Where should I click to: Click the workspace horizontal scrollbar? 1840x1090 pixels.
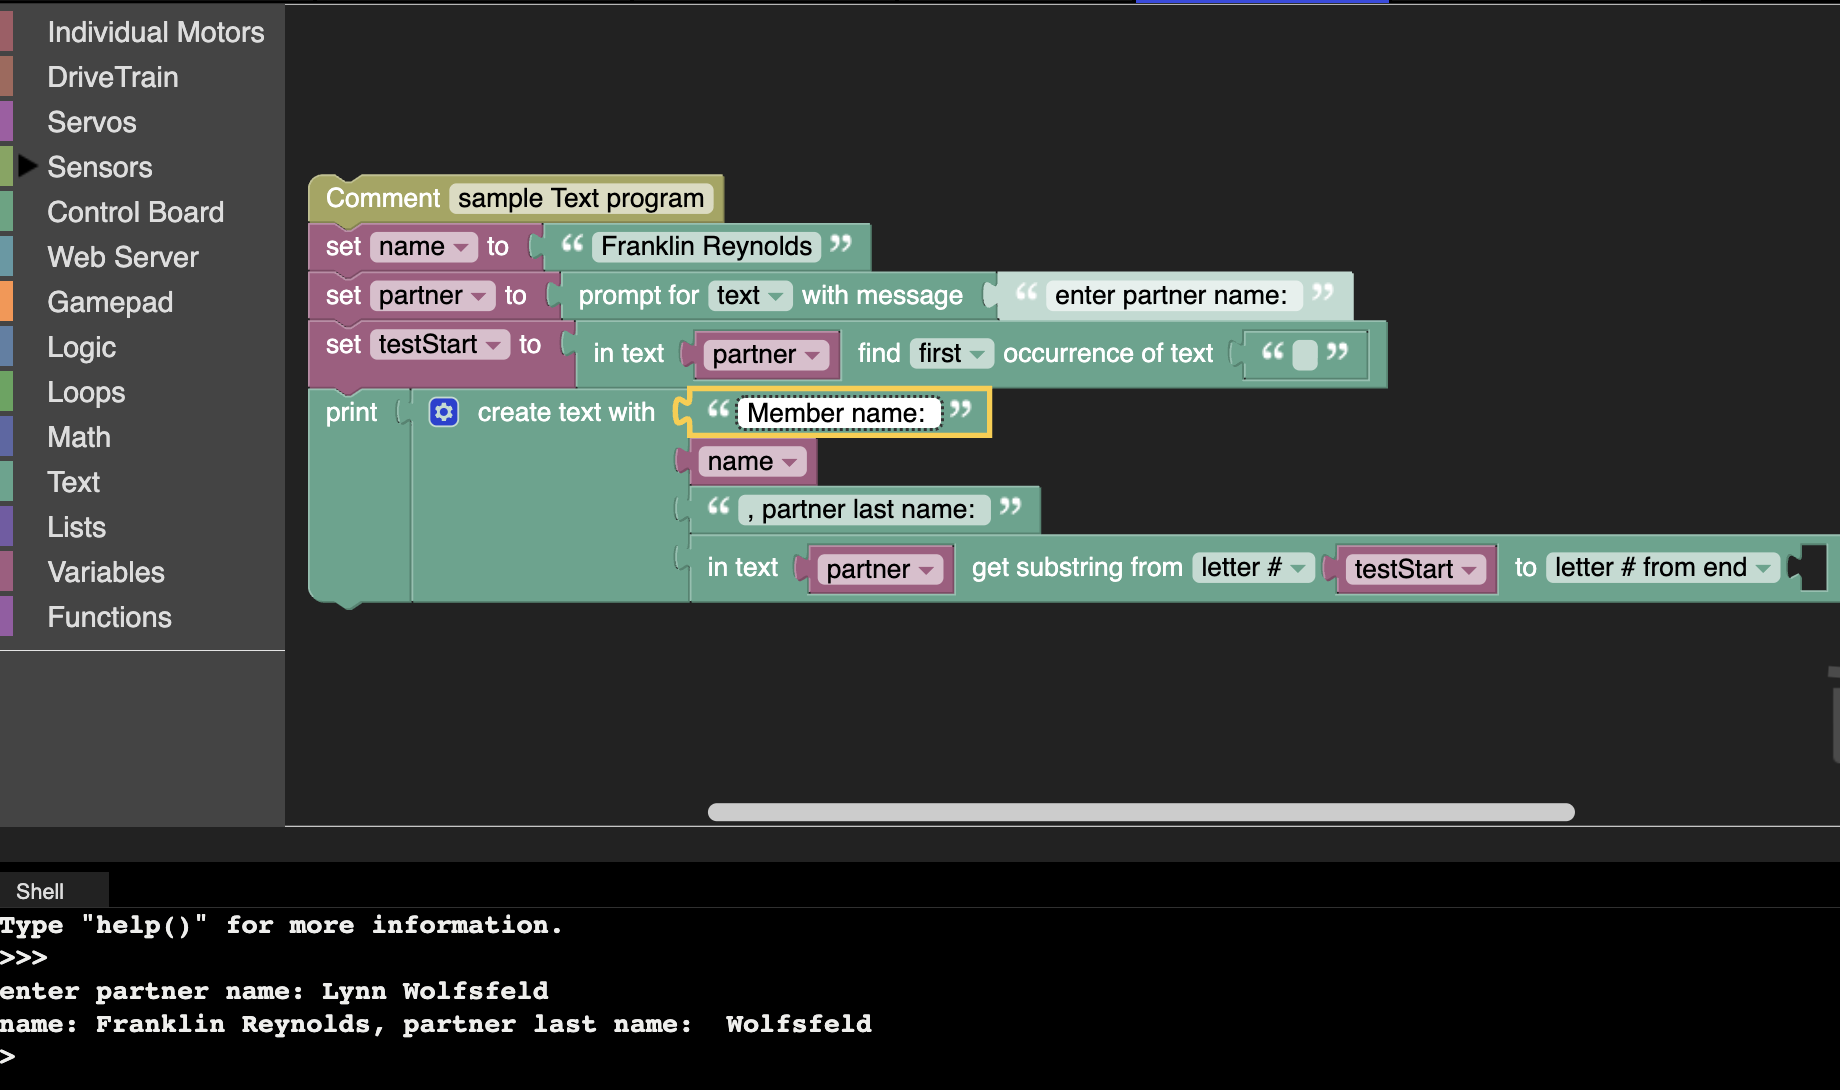1141,812
